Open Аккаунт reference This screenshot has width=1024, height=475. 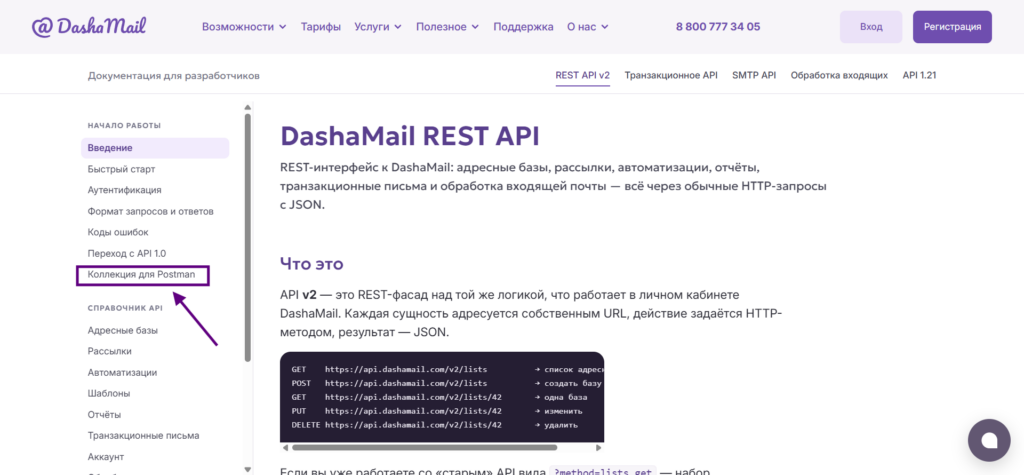(x=106, y=457)
